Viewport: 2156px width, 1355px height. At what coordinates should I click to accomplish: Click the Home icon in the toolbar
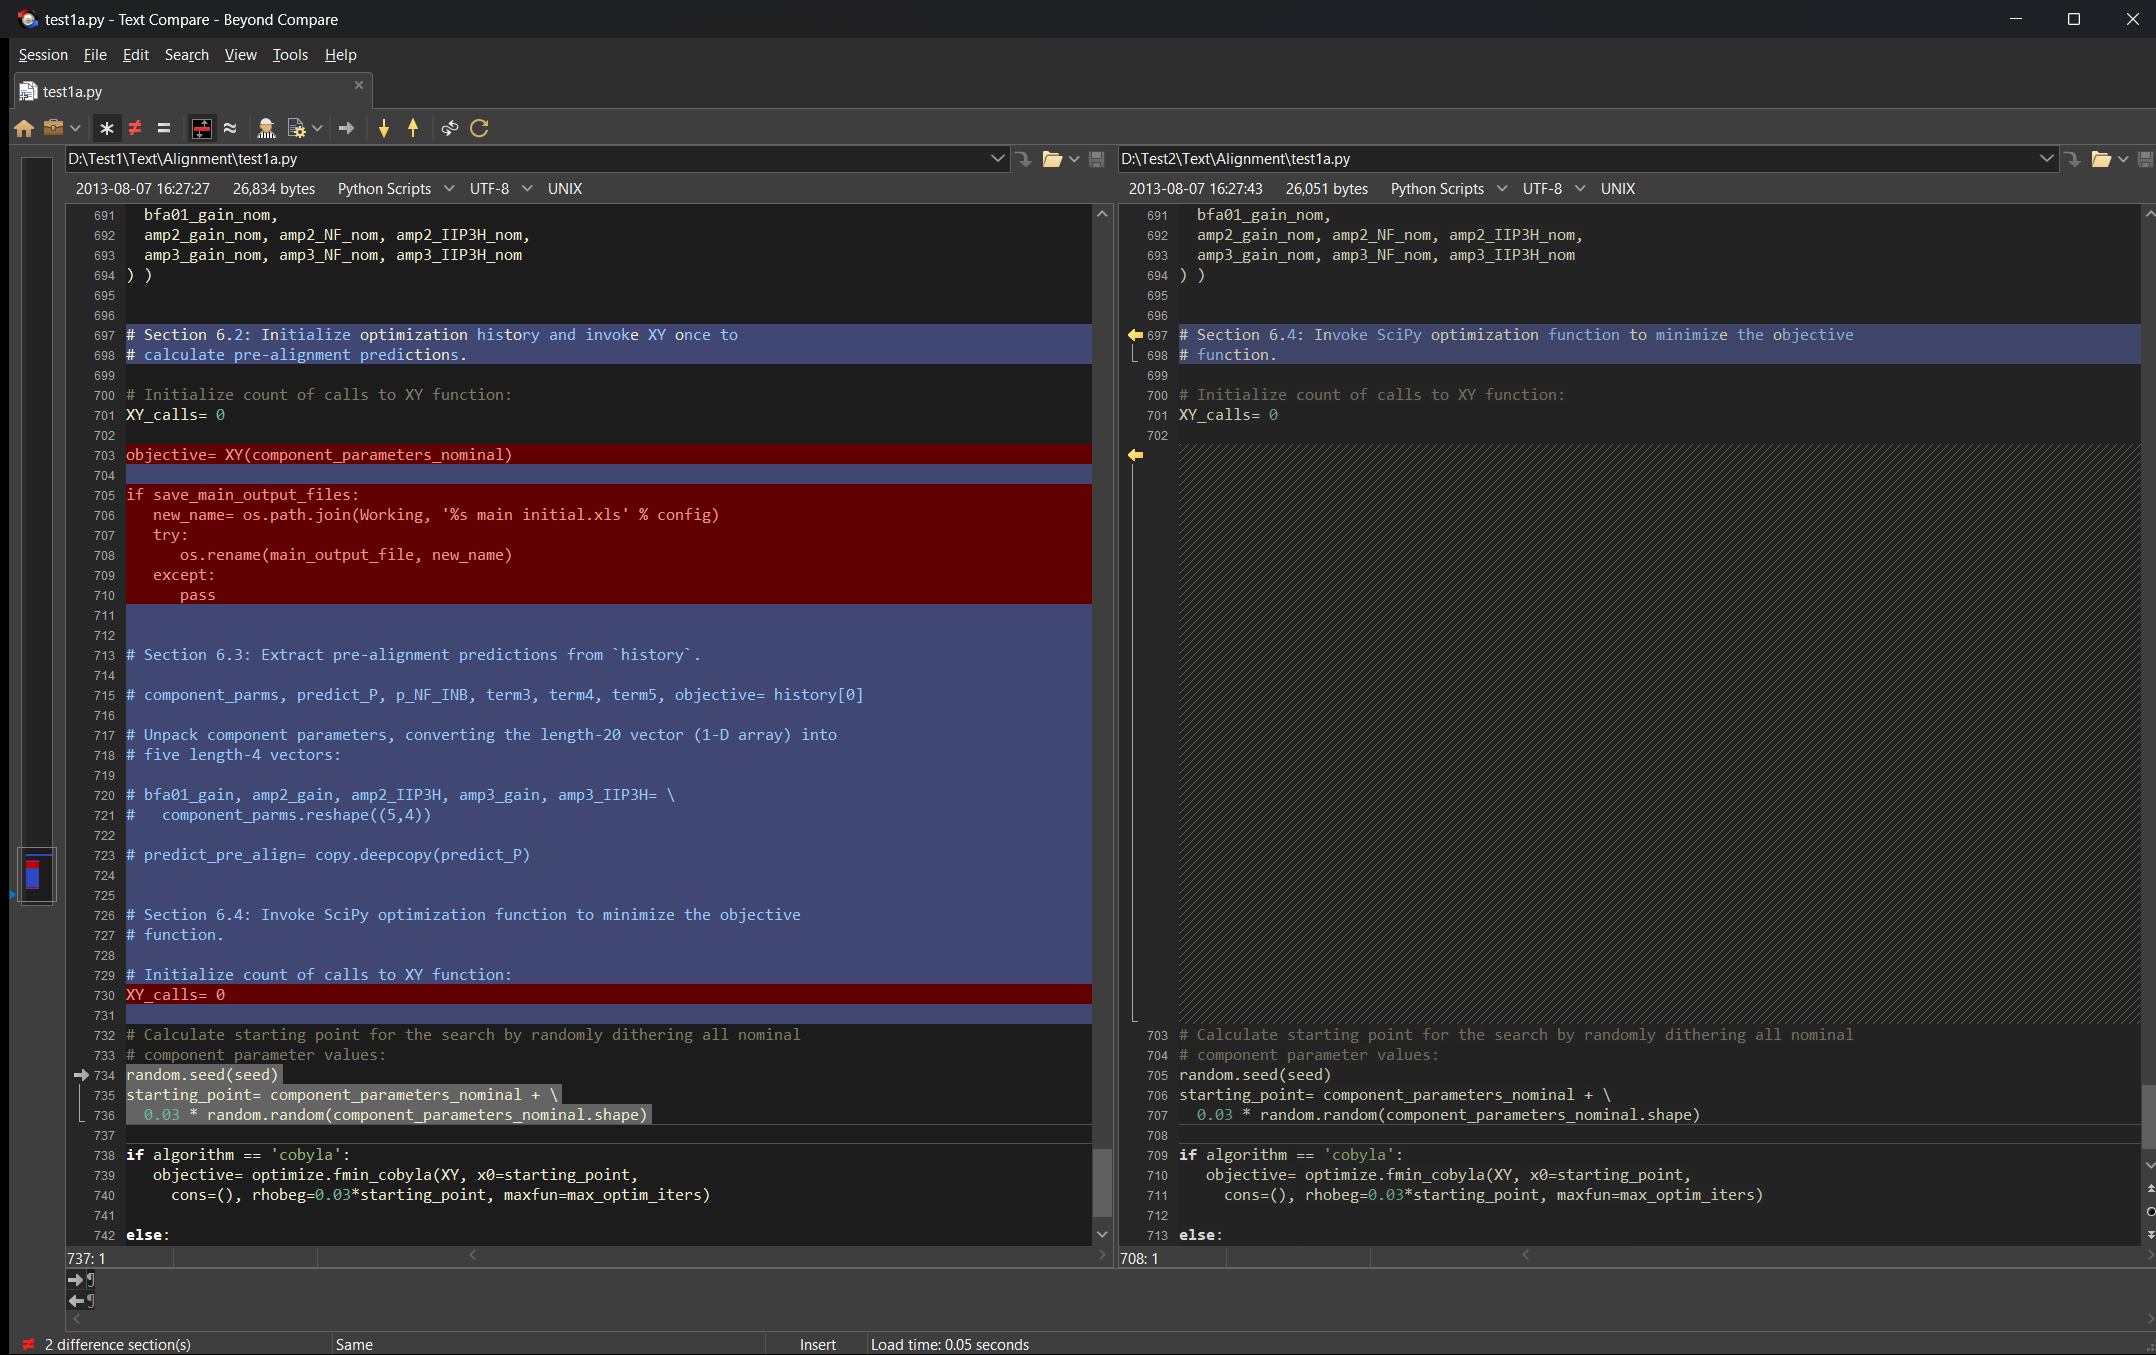[x=24, y=128]
